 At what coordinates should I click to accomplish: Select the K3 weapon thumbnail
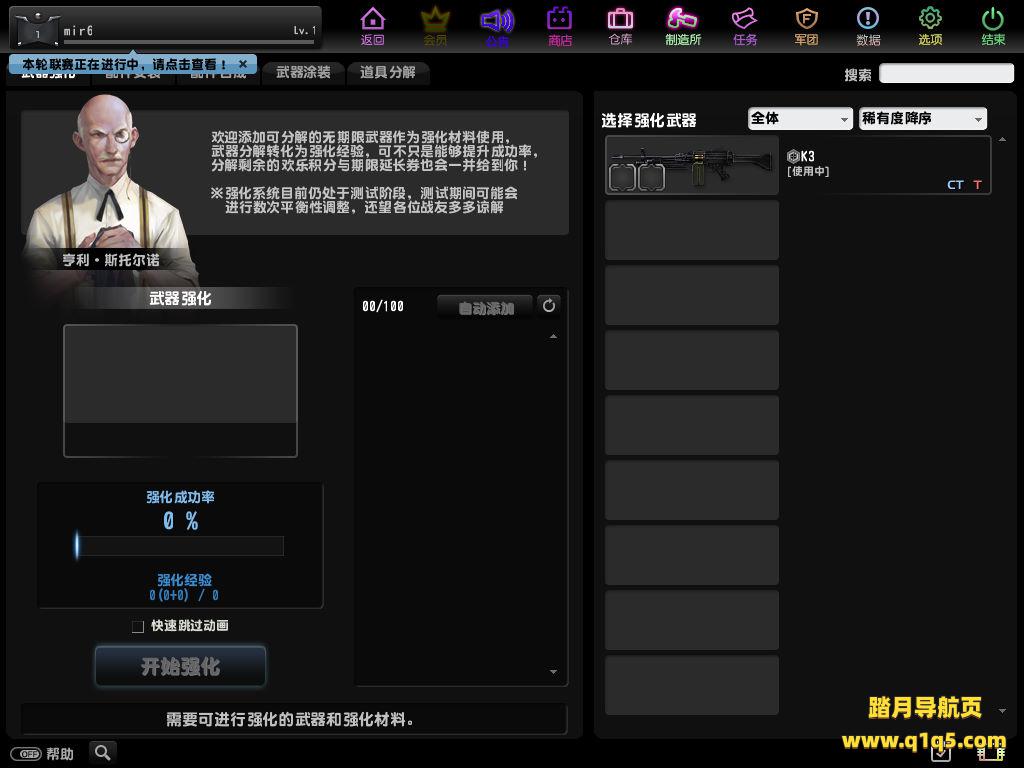click(692, 166)
